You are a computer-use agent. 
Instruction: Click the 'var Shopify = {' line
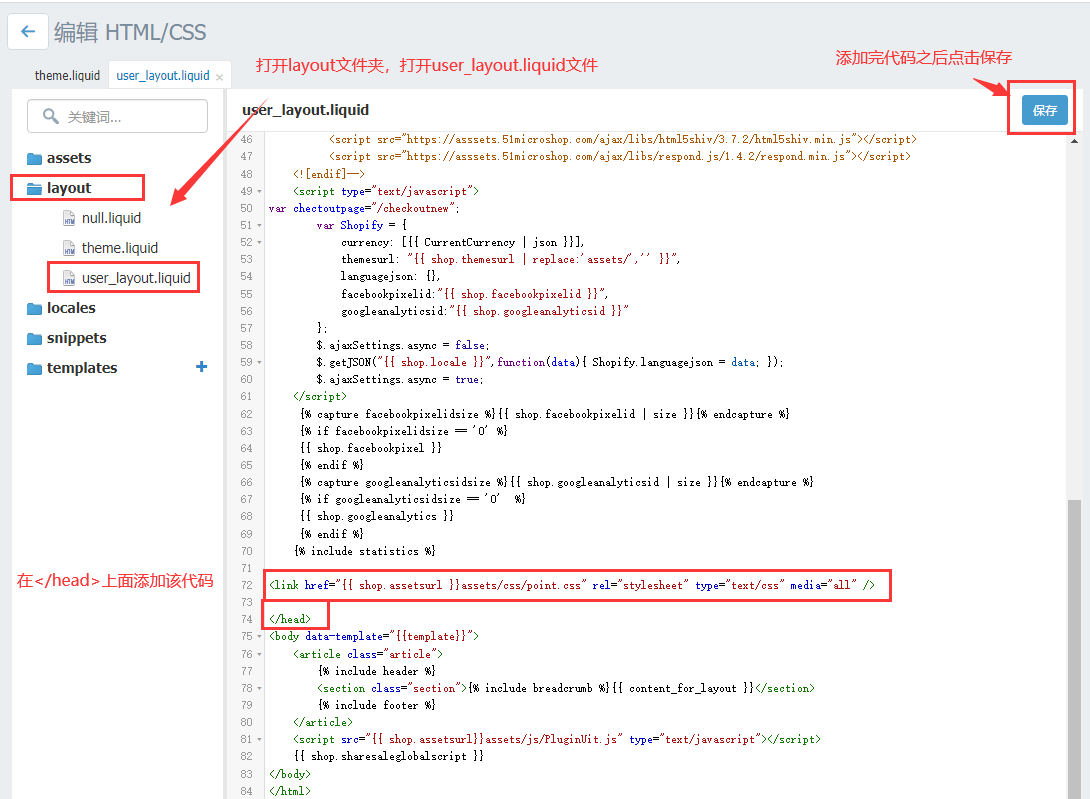(x=361, y=225)
